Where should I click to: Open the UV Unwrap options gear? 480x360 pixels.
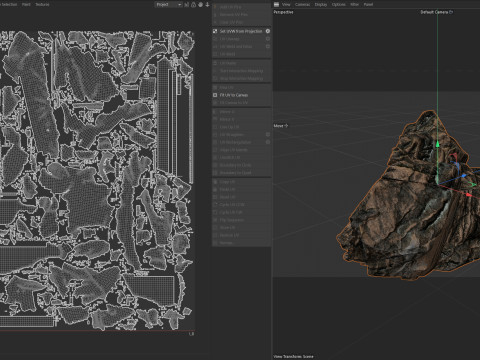coord(268,39)
